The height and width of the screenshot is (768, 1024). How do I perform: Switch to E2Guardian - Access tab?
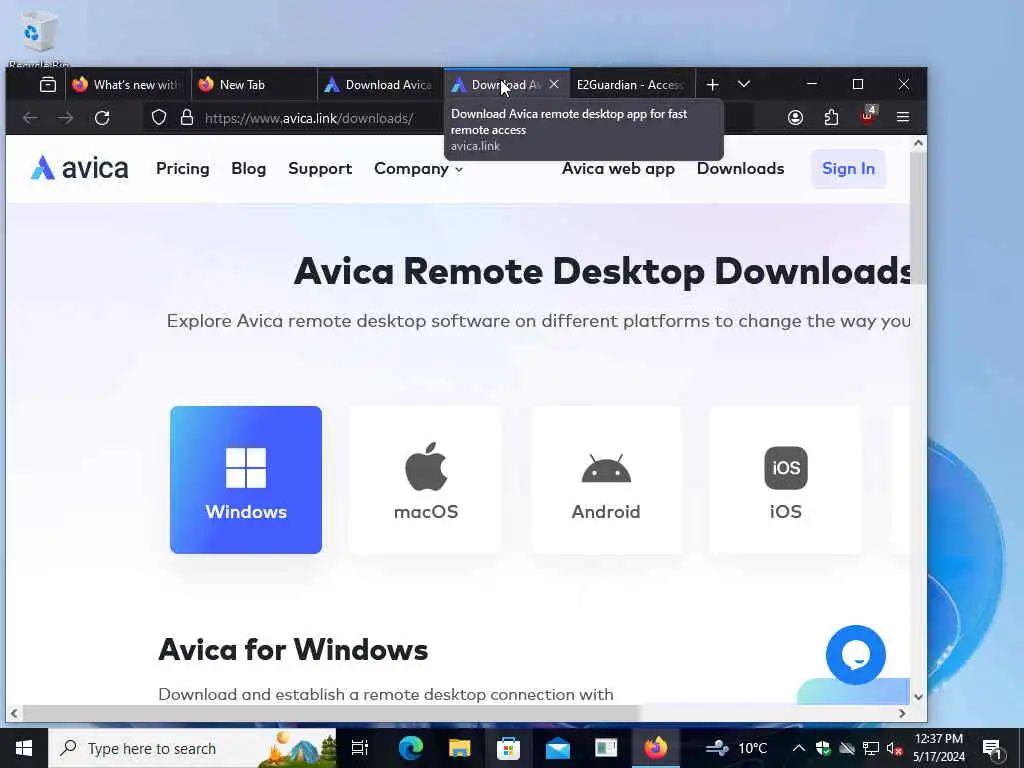pos(632,84)
